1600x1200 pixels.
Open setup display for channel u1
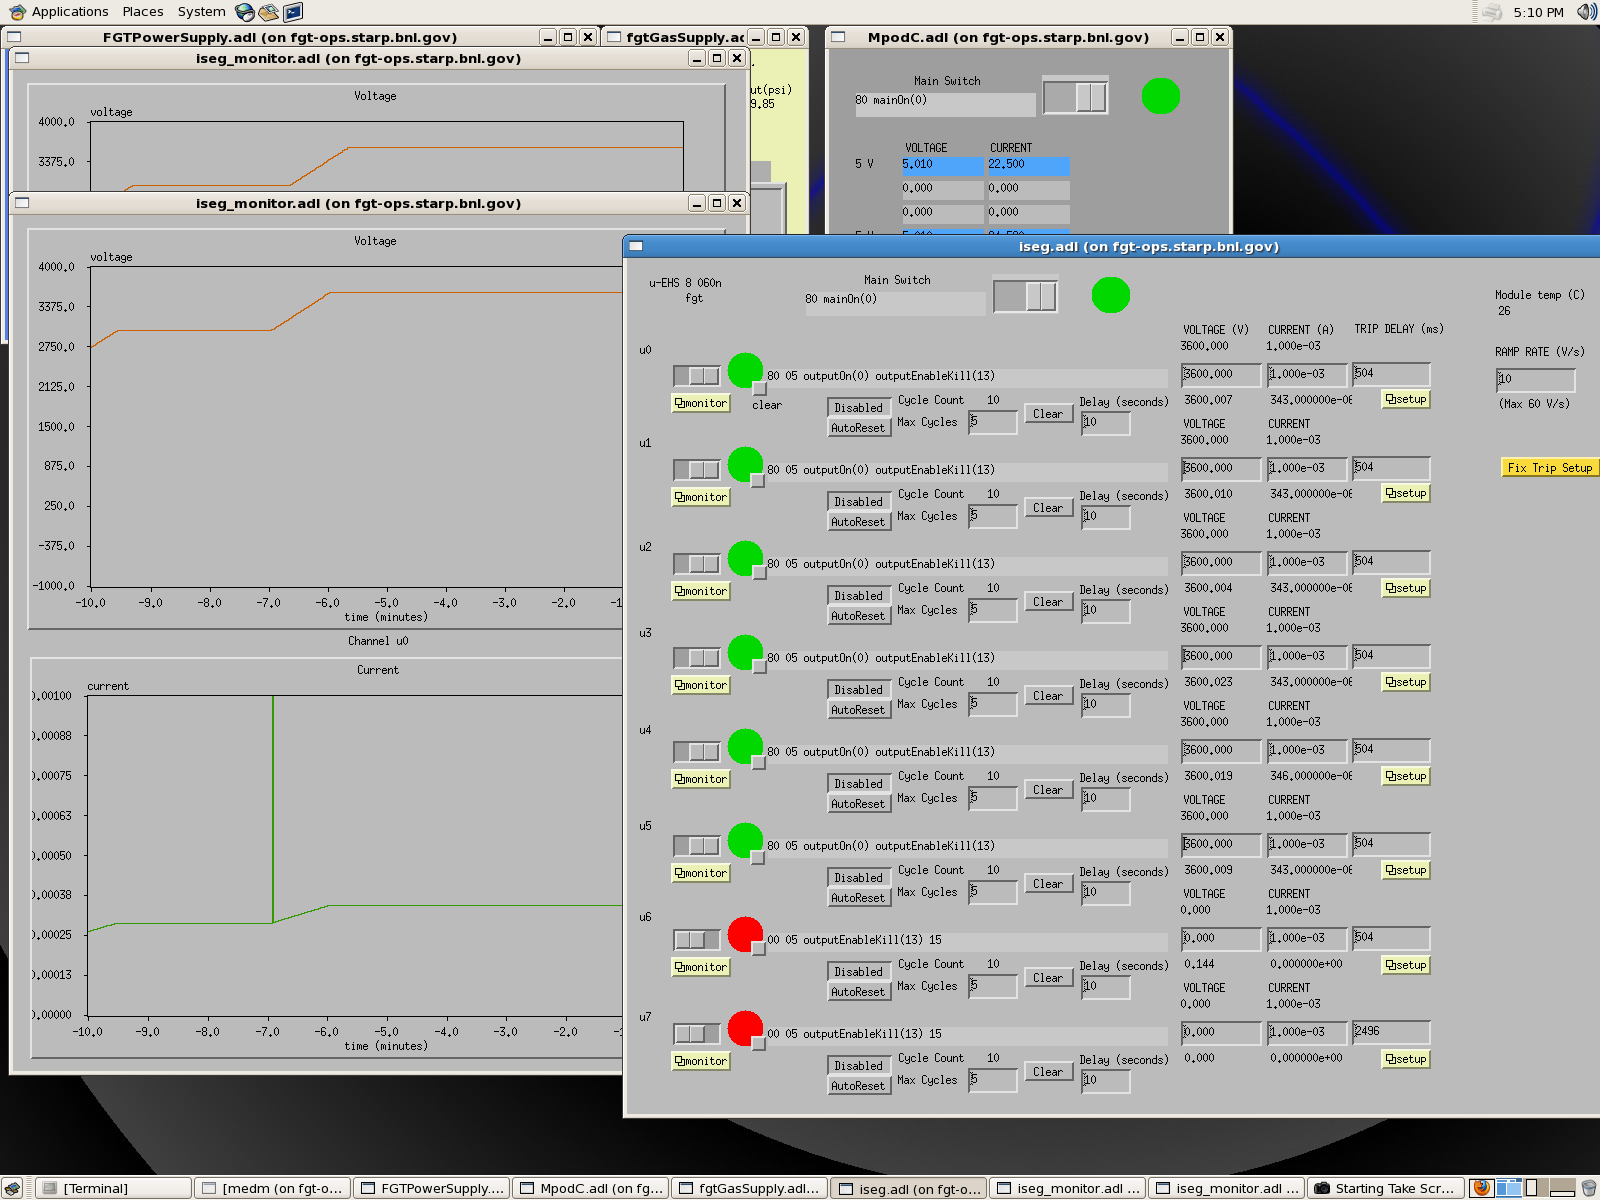click(x=1406, y=493)
